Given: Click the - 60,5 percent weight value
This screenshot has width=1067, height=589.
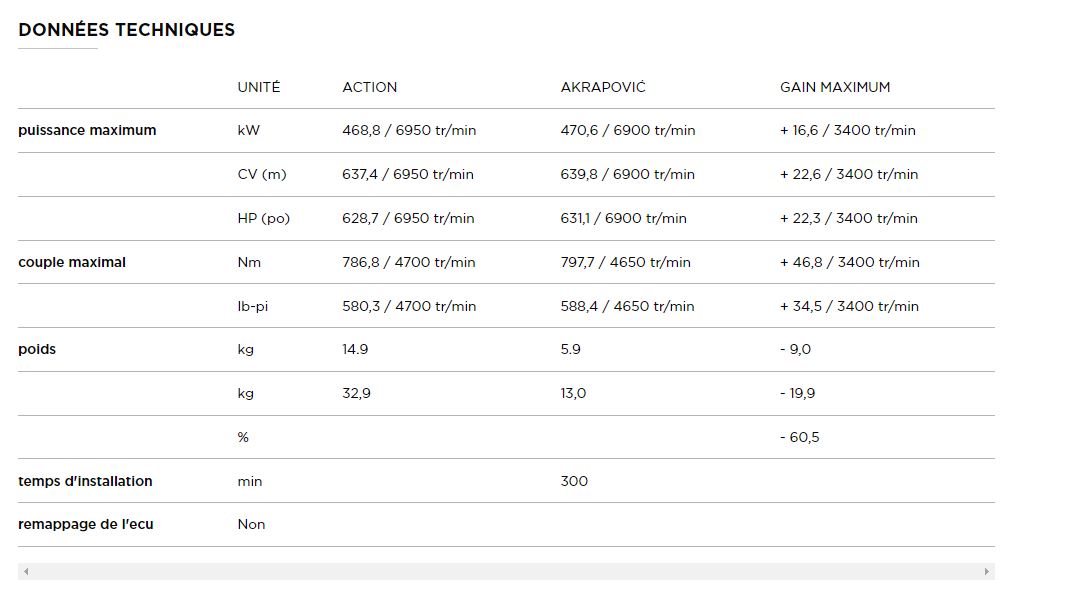Looking at the screenshot, I should point(799,437).
